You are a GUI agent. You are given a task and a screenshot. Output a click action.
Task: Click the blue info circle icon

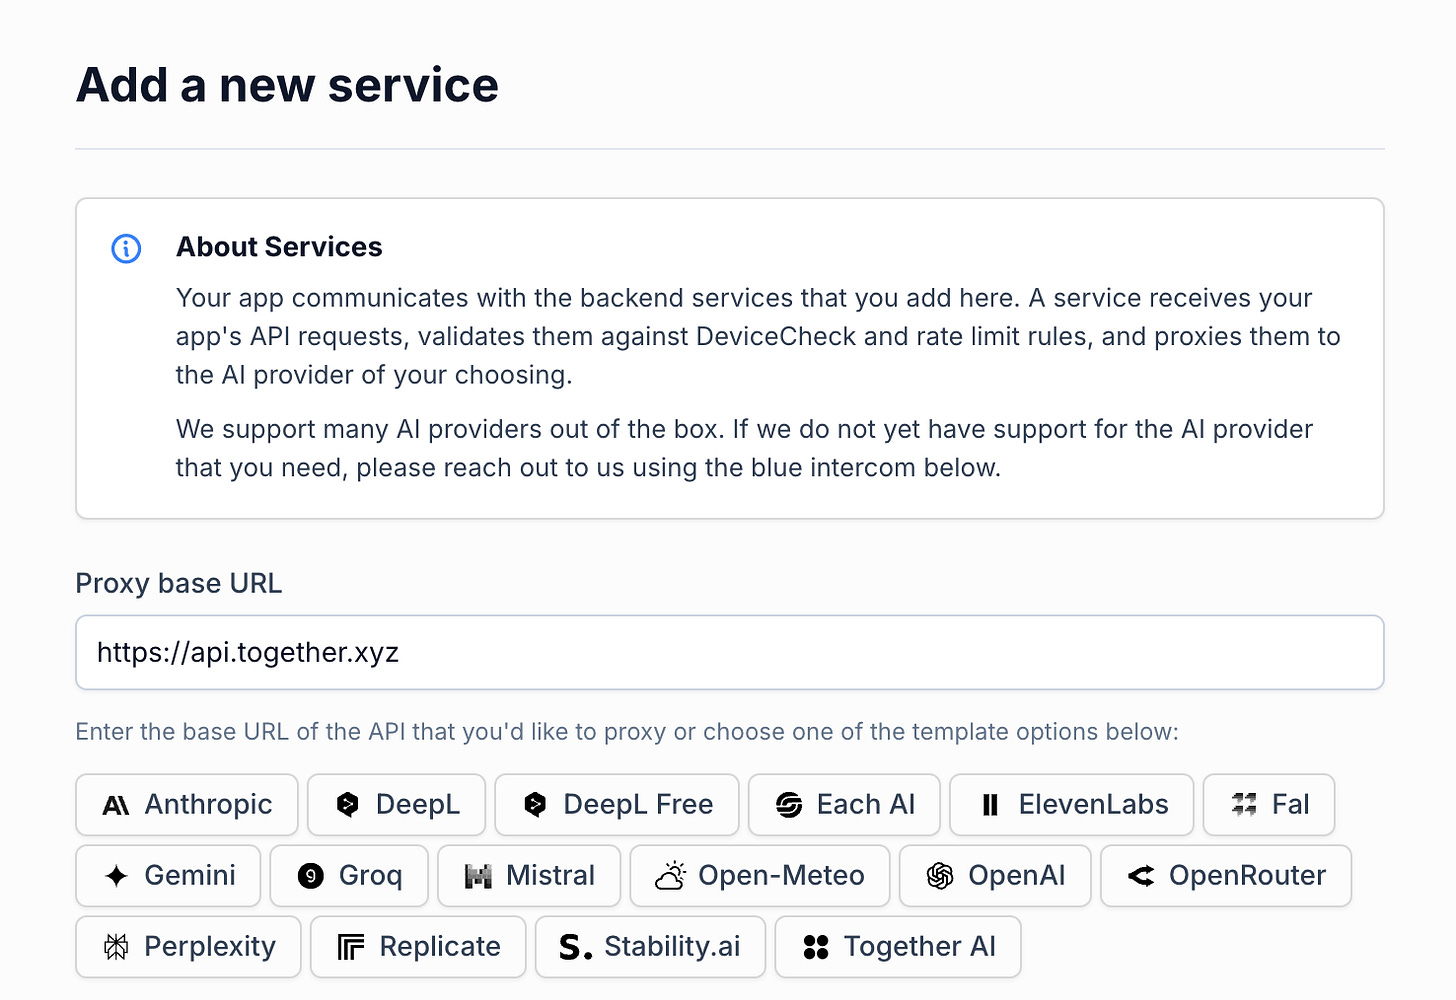click(126, 248)
